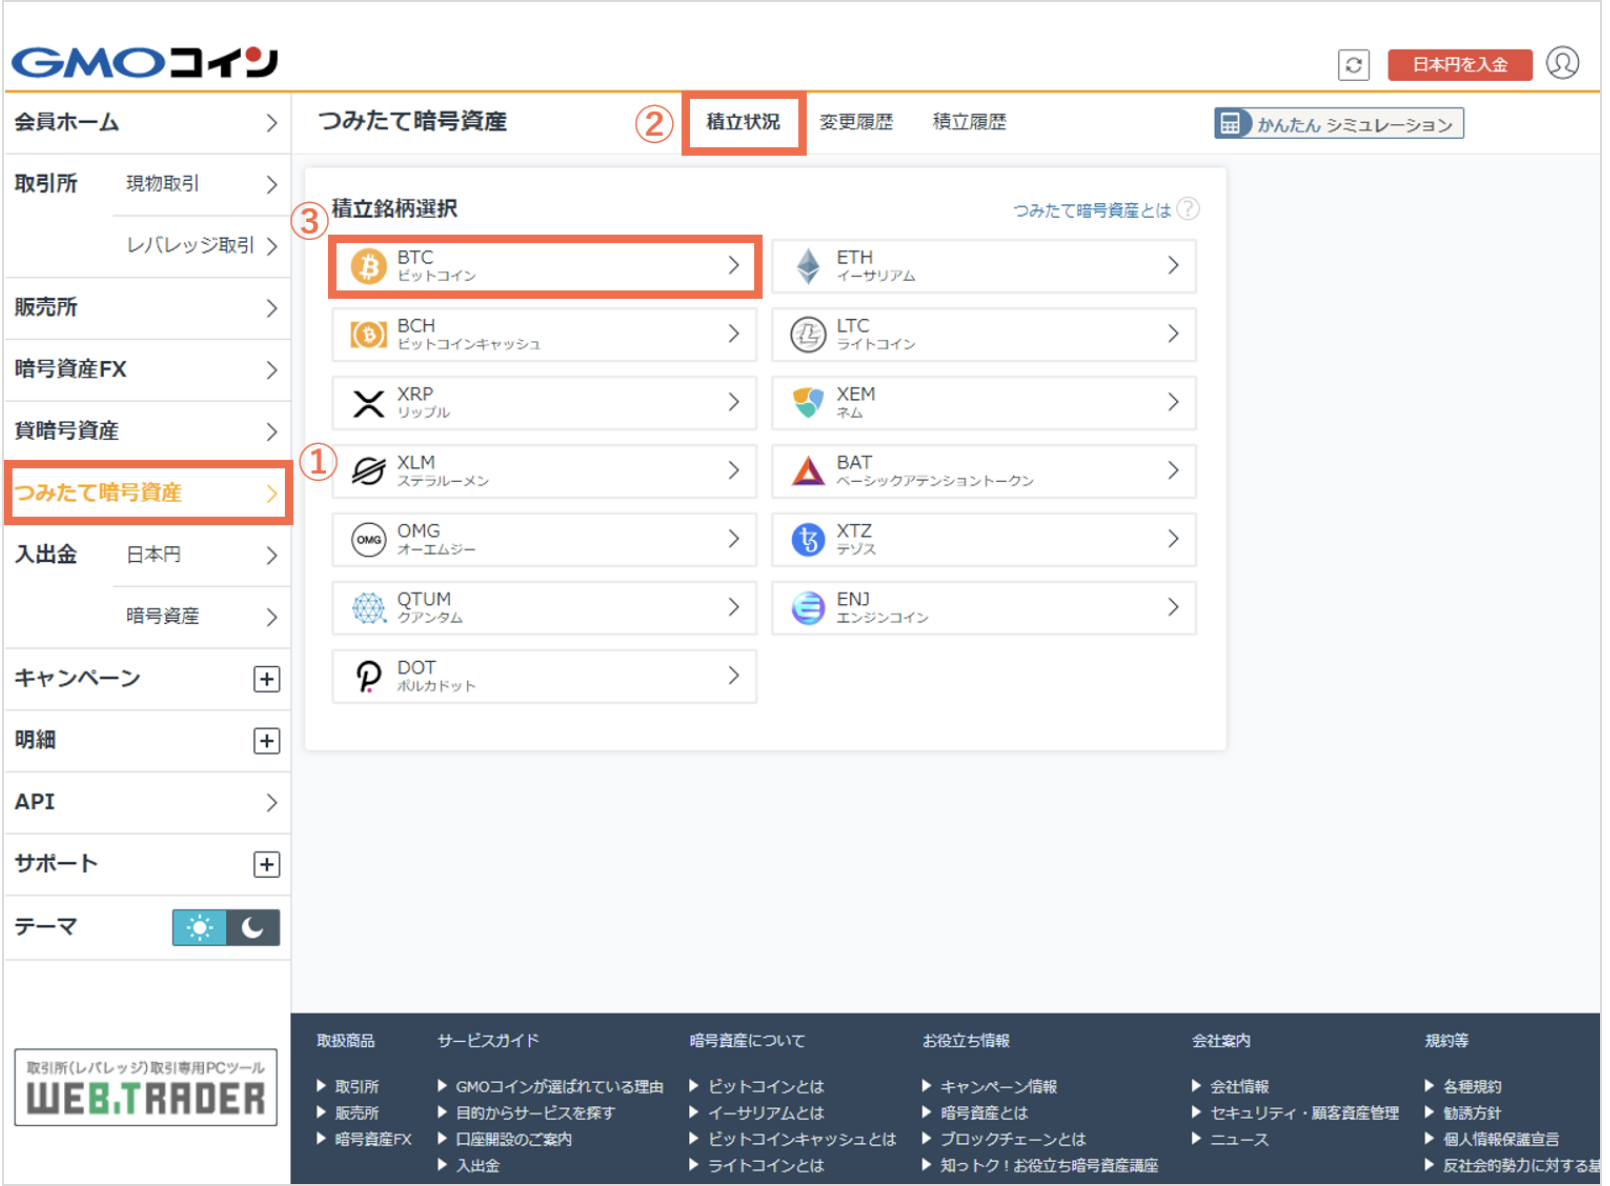Click the Tezos XTZ coin icon

pos(807,540)
